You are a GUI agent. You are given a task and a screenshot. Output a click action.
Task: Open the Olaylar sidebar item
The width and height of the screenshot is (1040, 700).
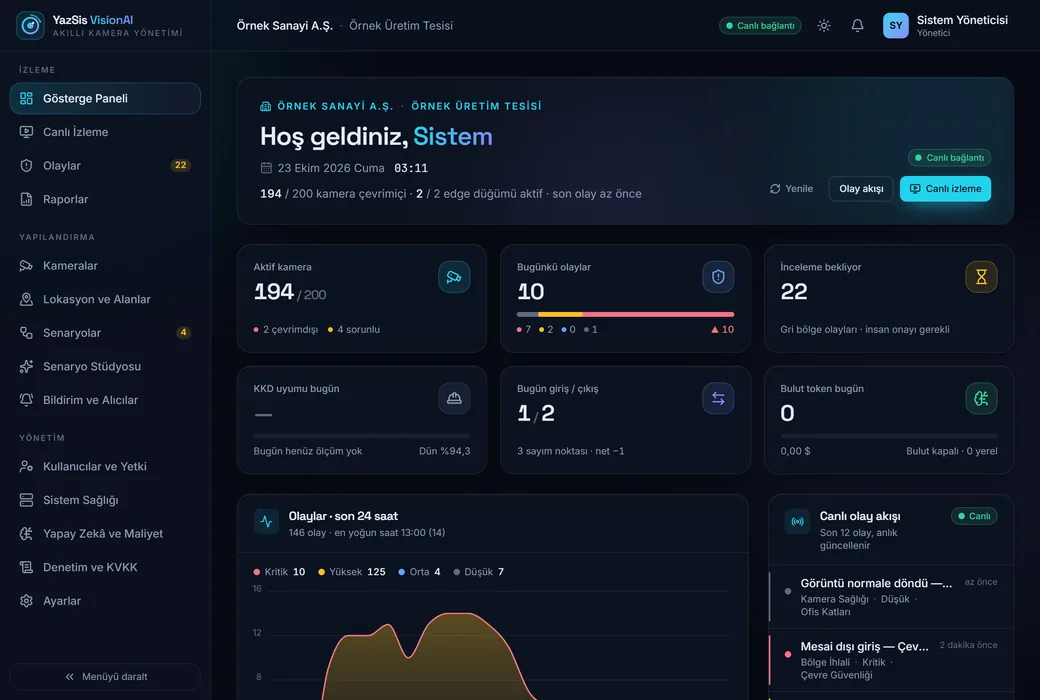point(105,166)
